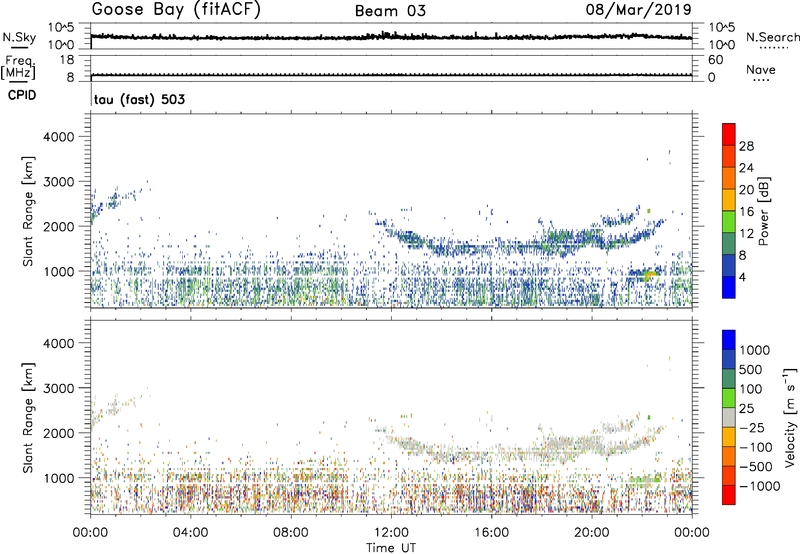
Task: Click the '-25' label on the Velocity color bar
Action: (x=752, y=428)
